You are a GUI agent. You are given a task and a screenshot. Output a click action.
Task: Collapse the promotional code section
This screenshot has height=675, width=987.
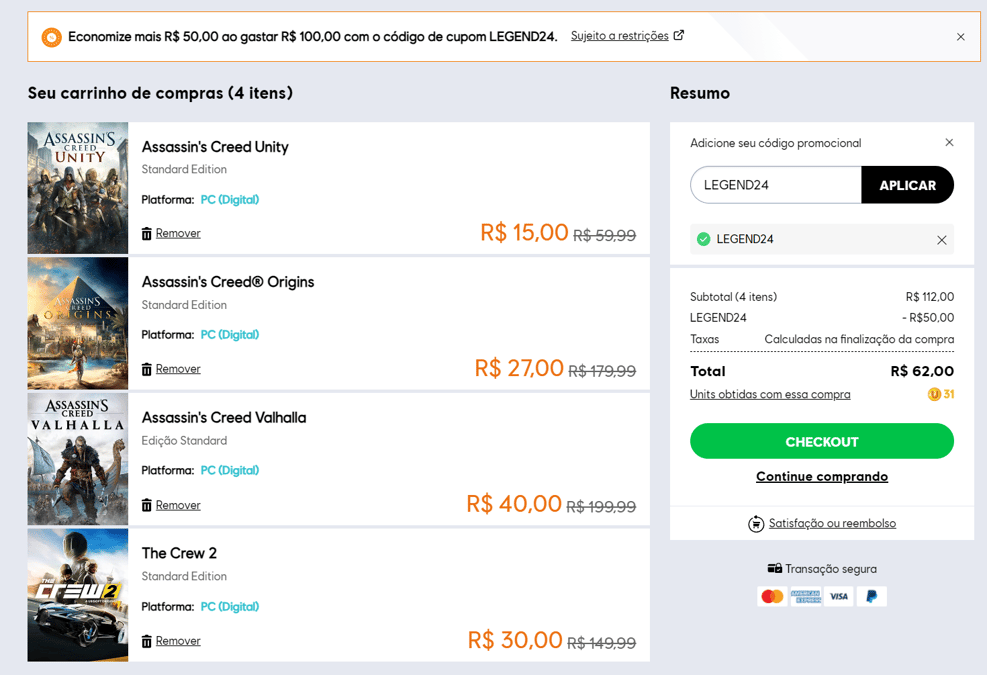(x=949, y=142)
